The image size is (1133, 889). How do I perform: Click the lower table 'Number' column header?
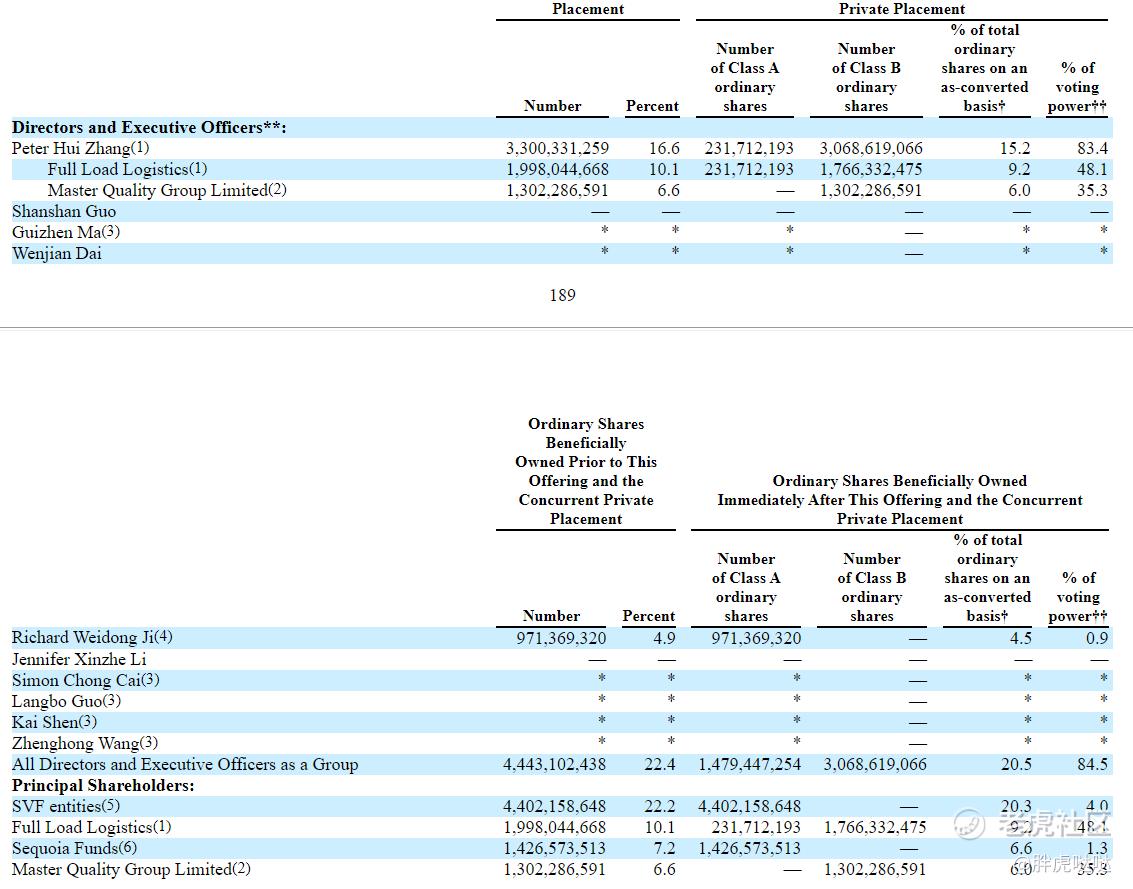coord(551,617)
